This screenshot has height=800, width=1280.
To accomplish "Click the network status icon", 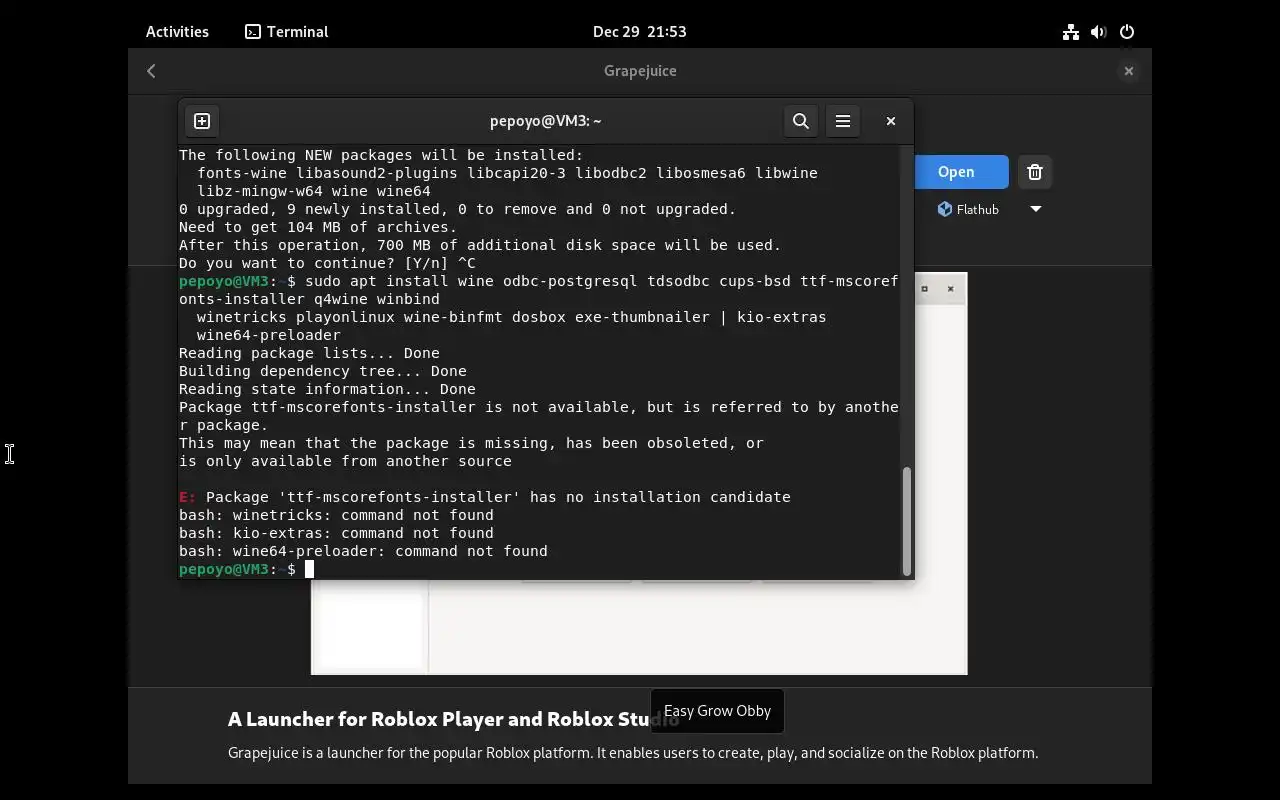I will pyautogui.click(x=1071, y=32).
